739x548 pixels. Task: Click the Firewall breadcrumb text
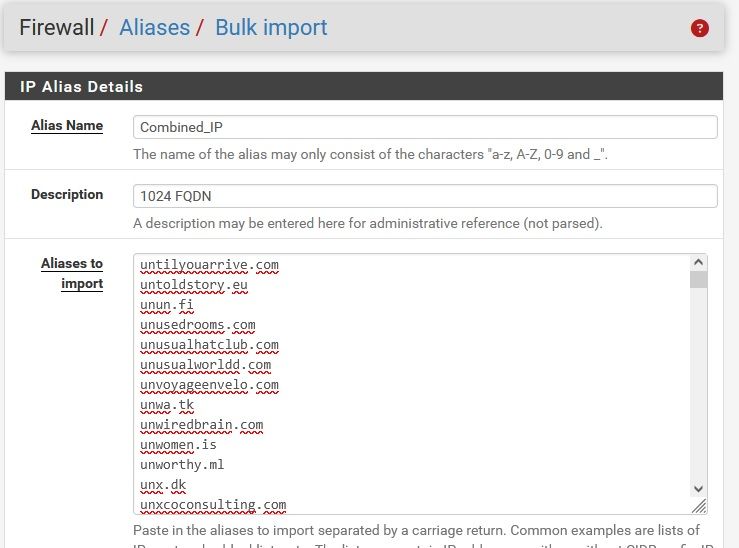click(58, 28)
